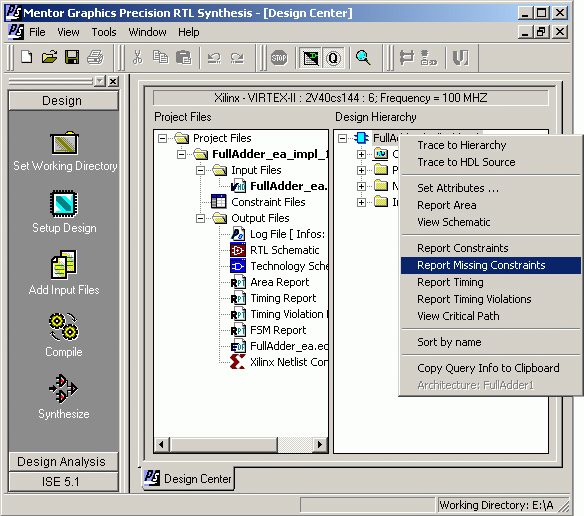584x516 pixels.
Task: Open the Timing Report item
Action: coord(283,298)
